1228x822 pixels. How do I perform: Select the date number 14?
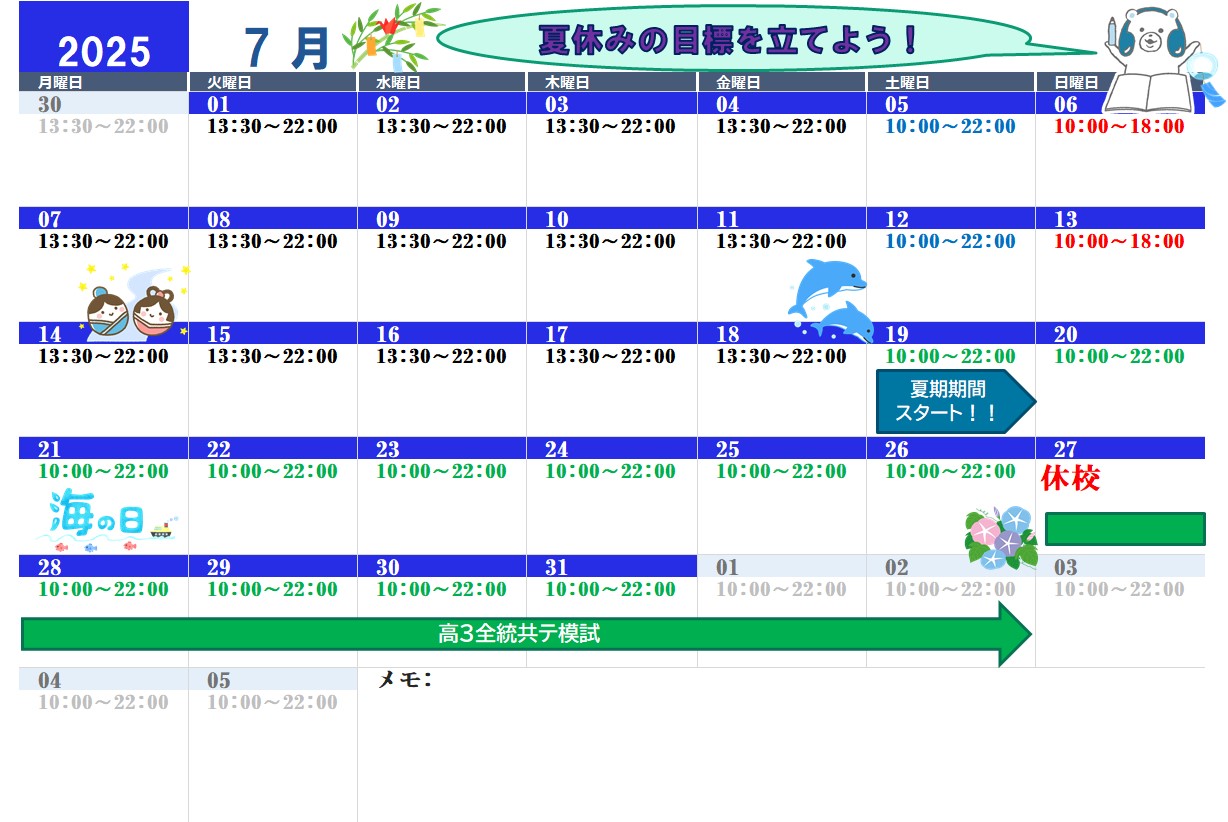pyautogui.click(x=50, y=334)
